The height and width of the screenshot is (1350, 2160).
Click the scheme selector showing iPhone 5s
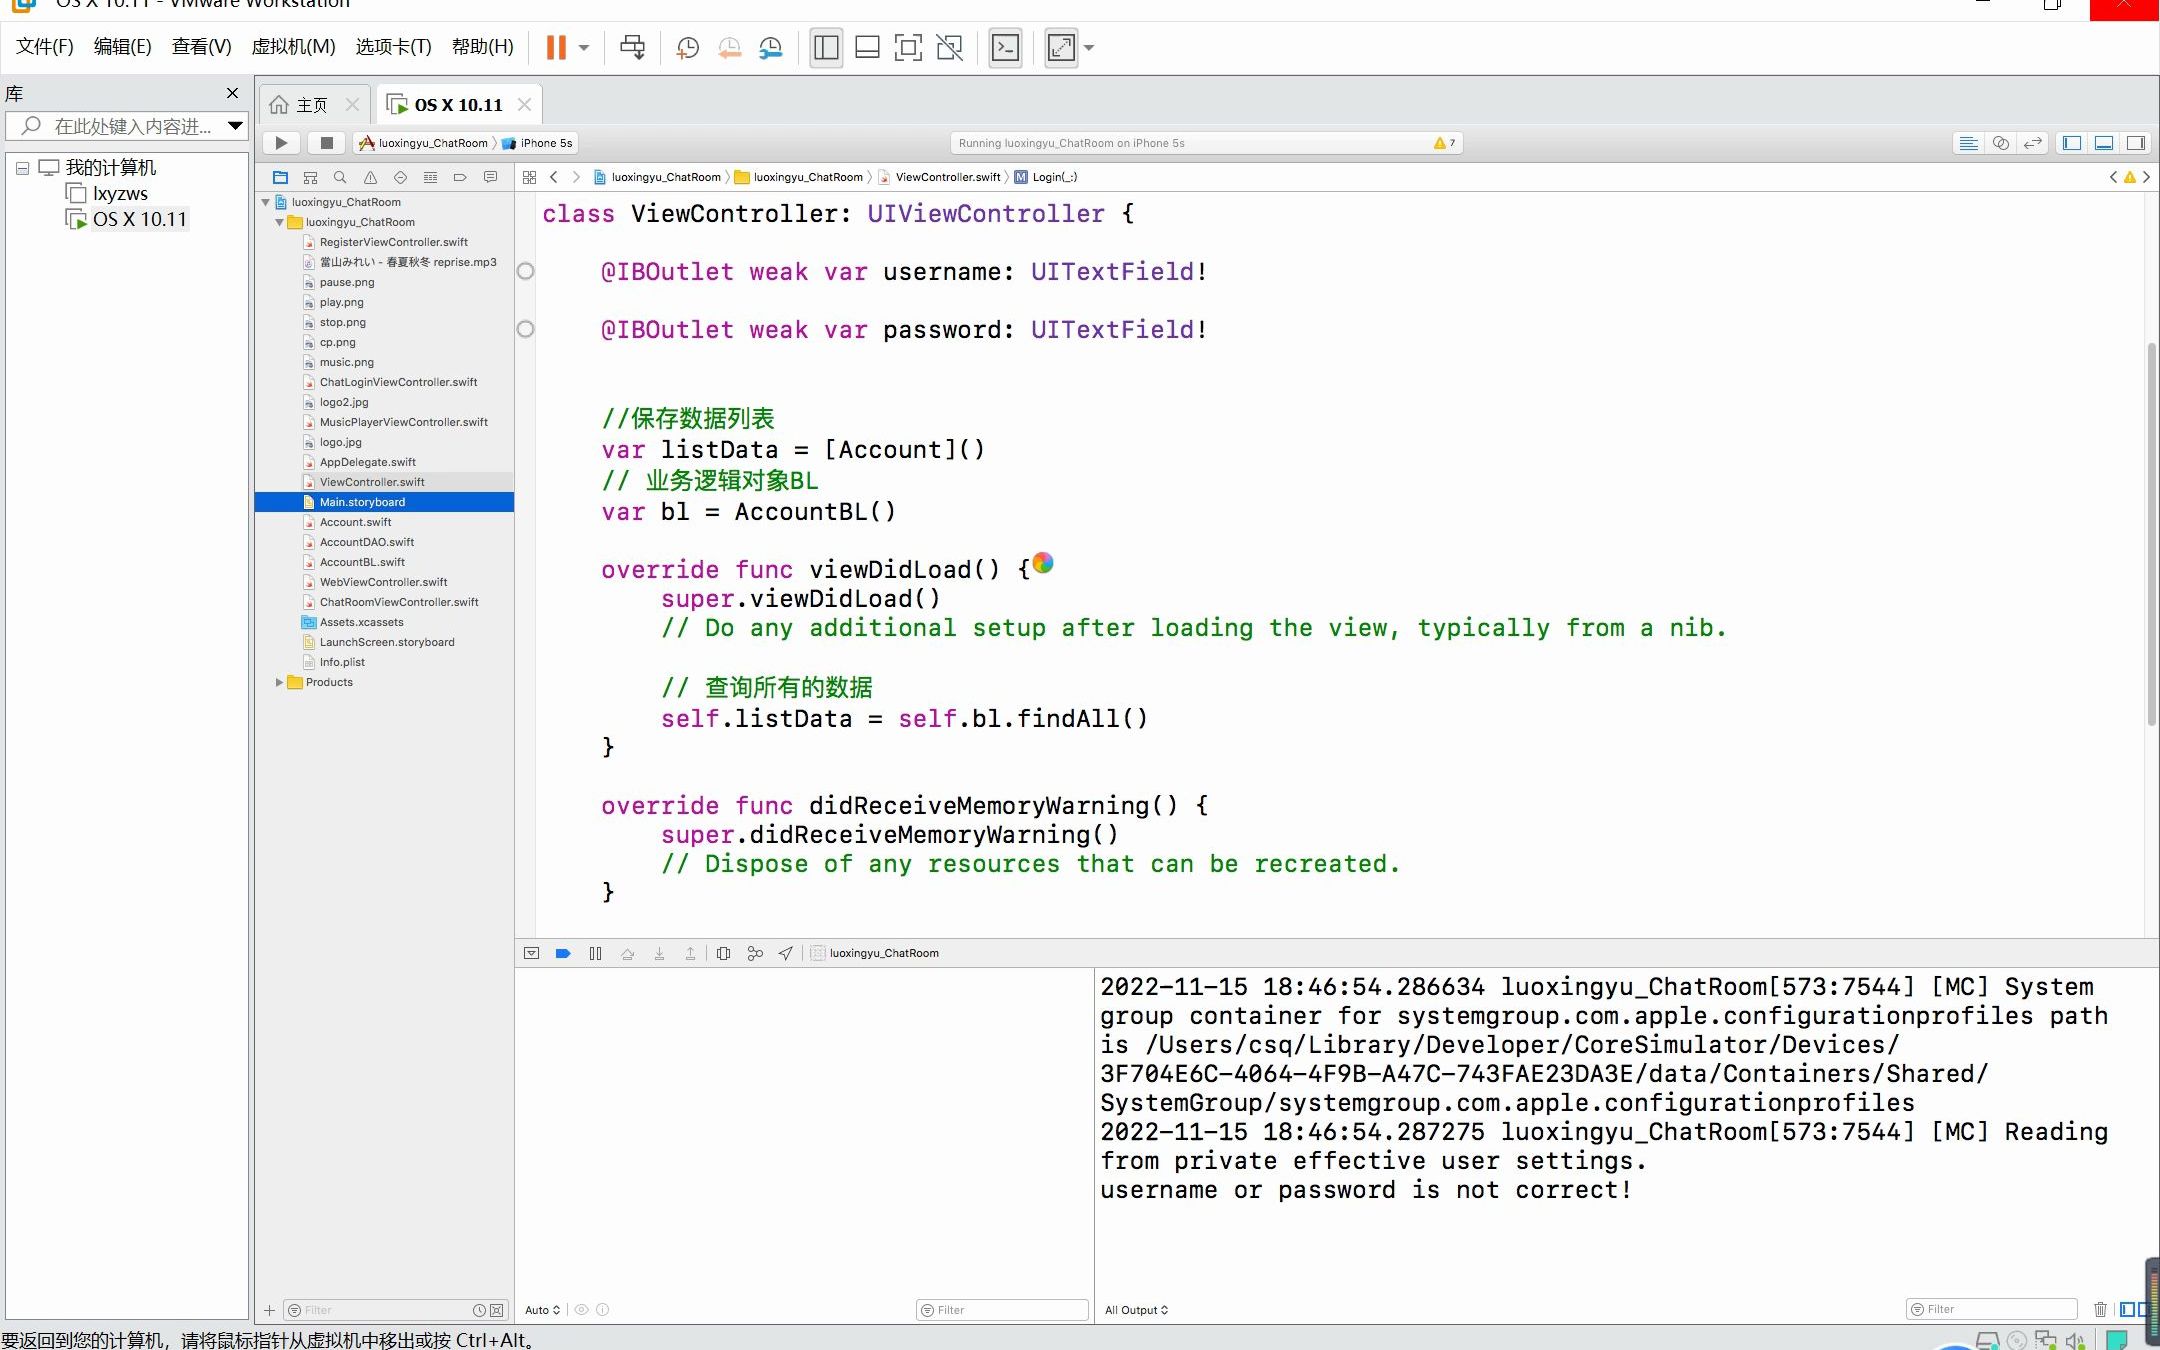click(547, 143)
